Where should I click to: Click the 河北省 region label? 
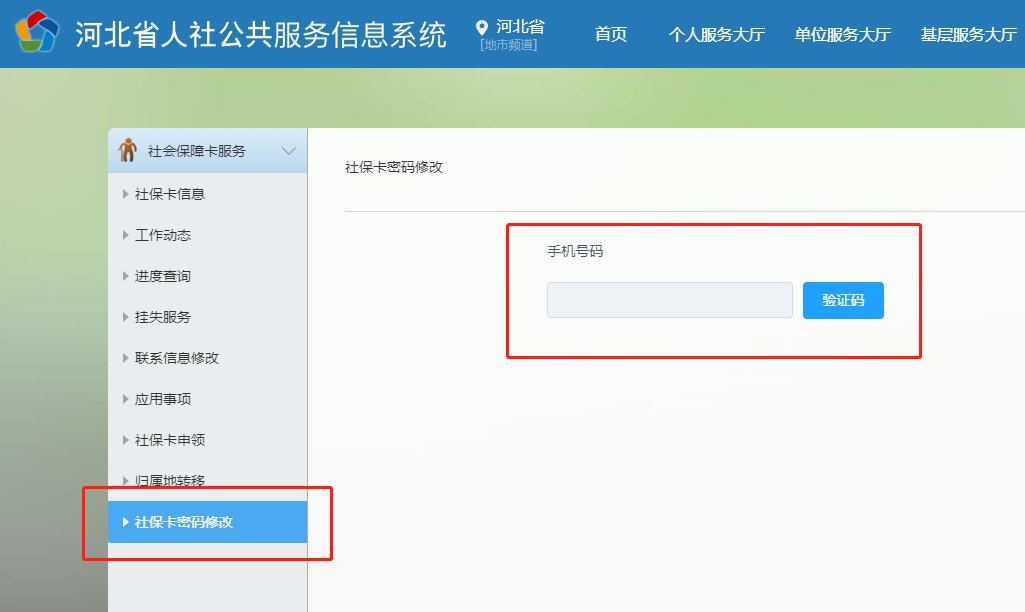point(520,26)
